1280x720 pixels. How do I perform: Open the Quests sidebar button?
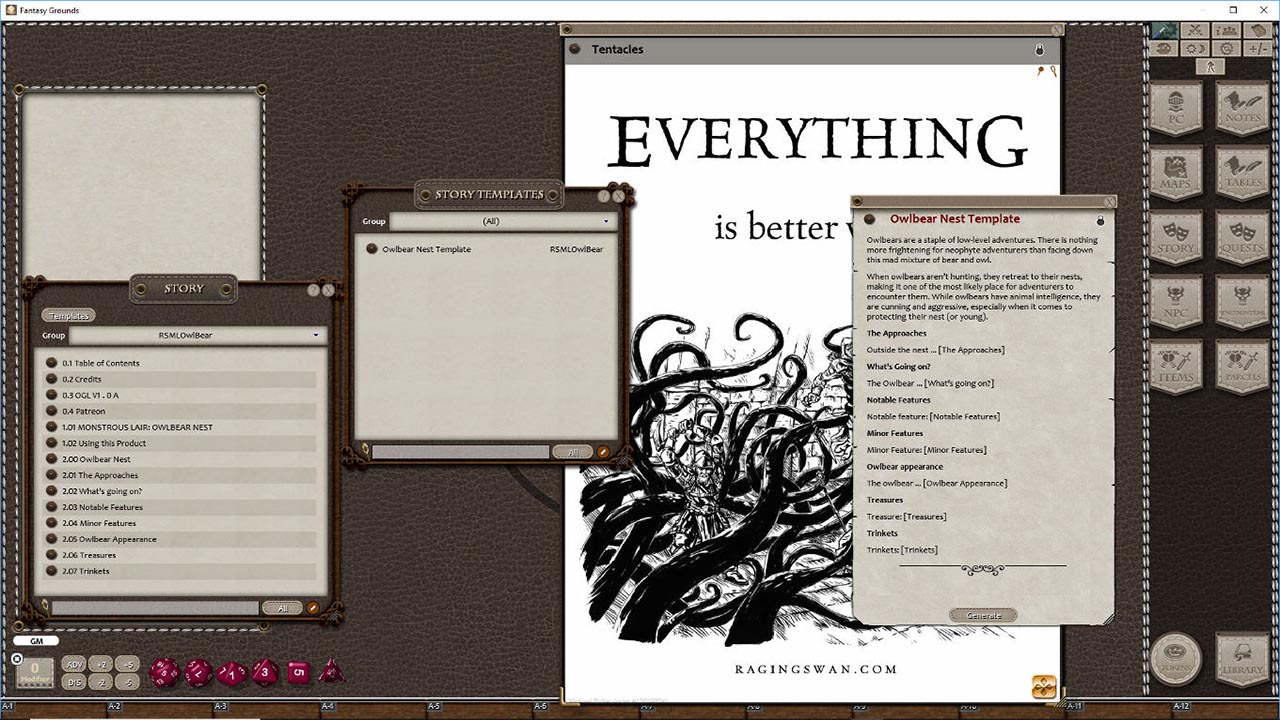click(x=1241, y=238)
